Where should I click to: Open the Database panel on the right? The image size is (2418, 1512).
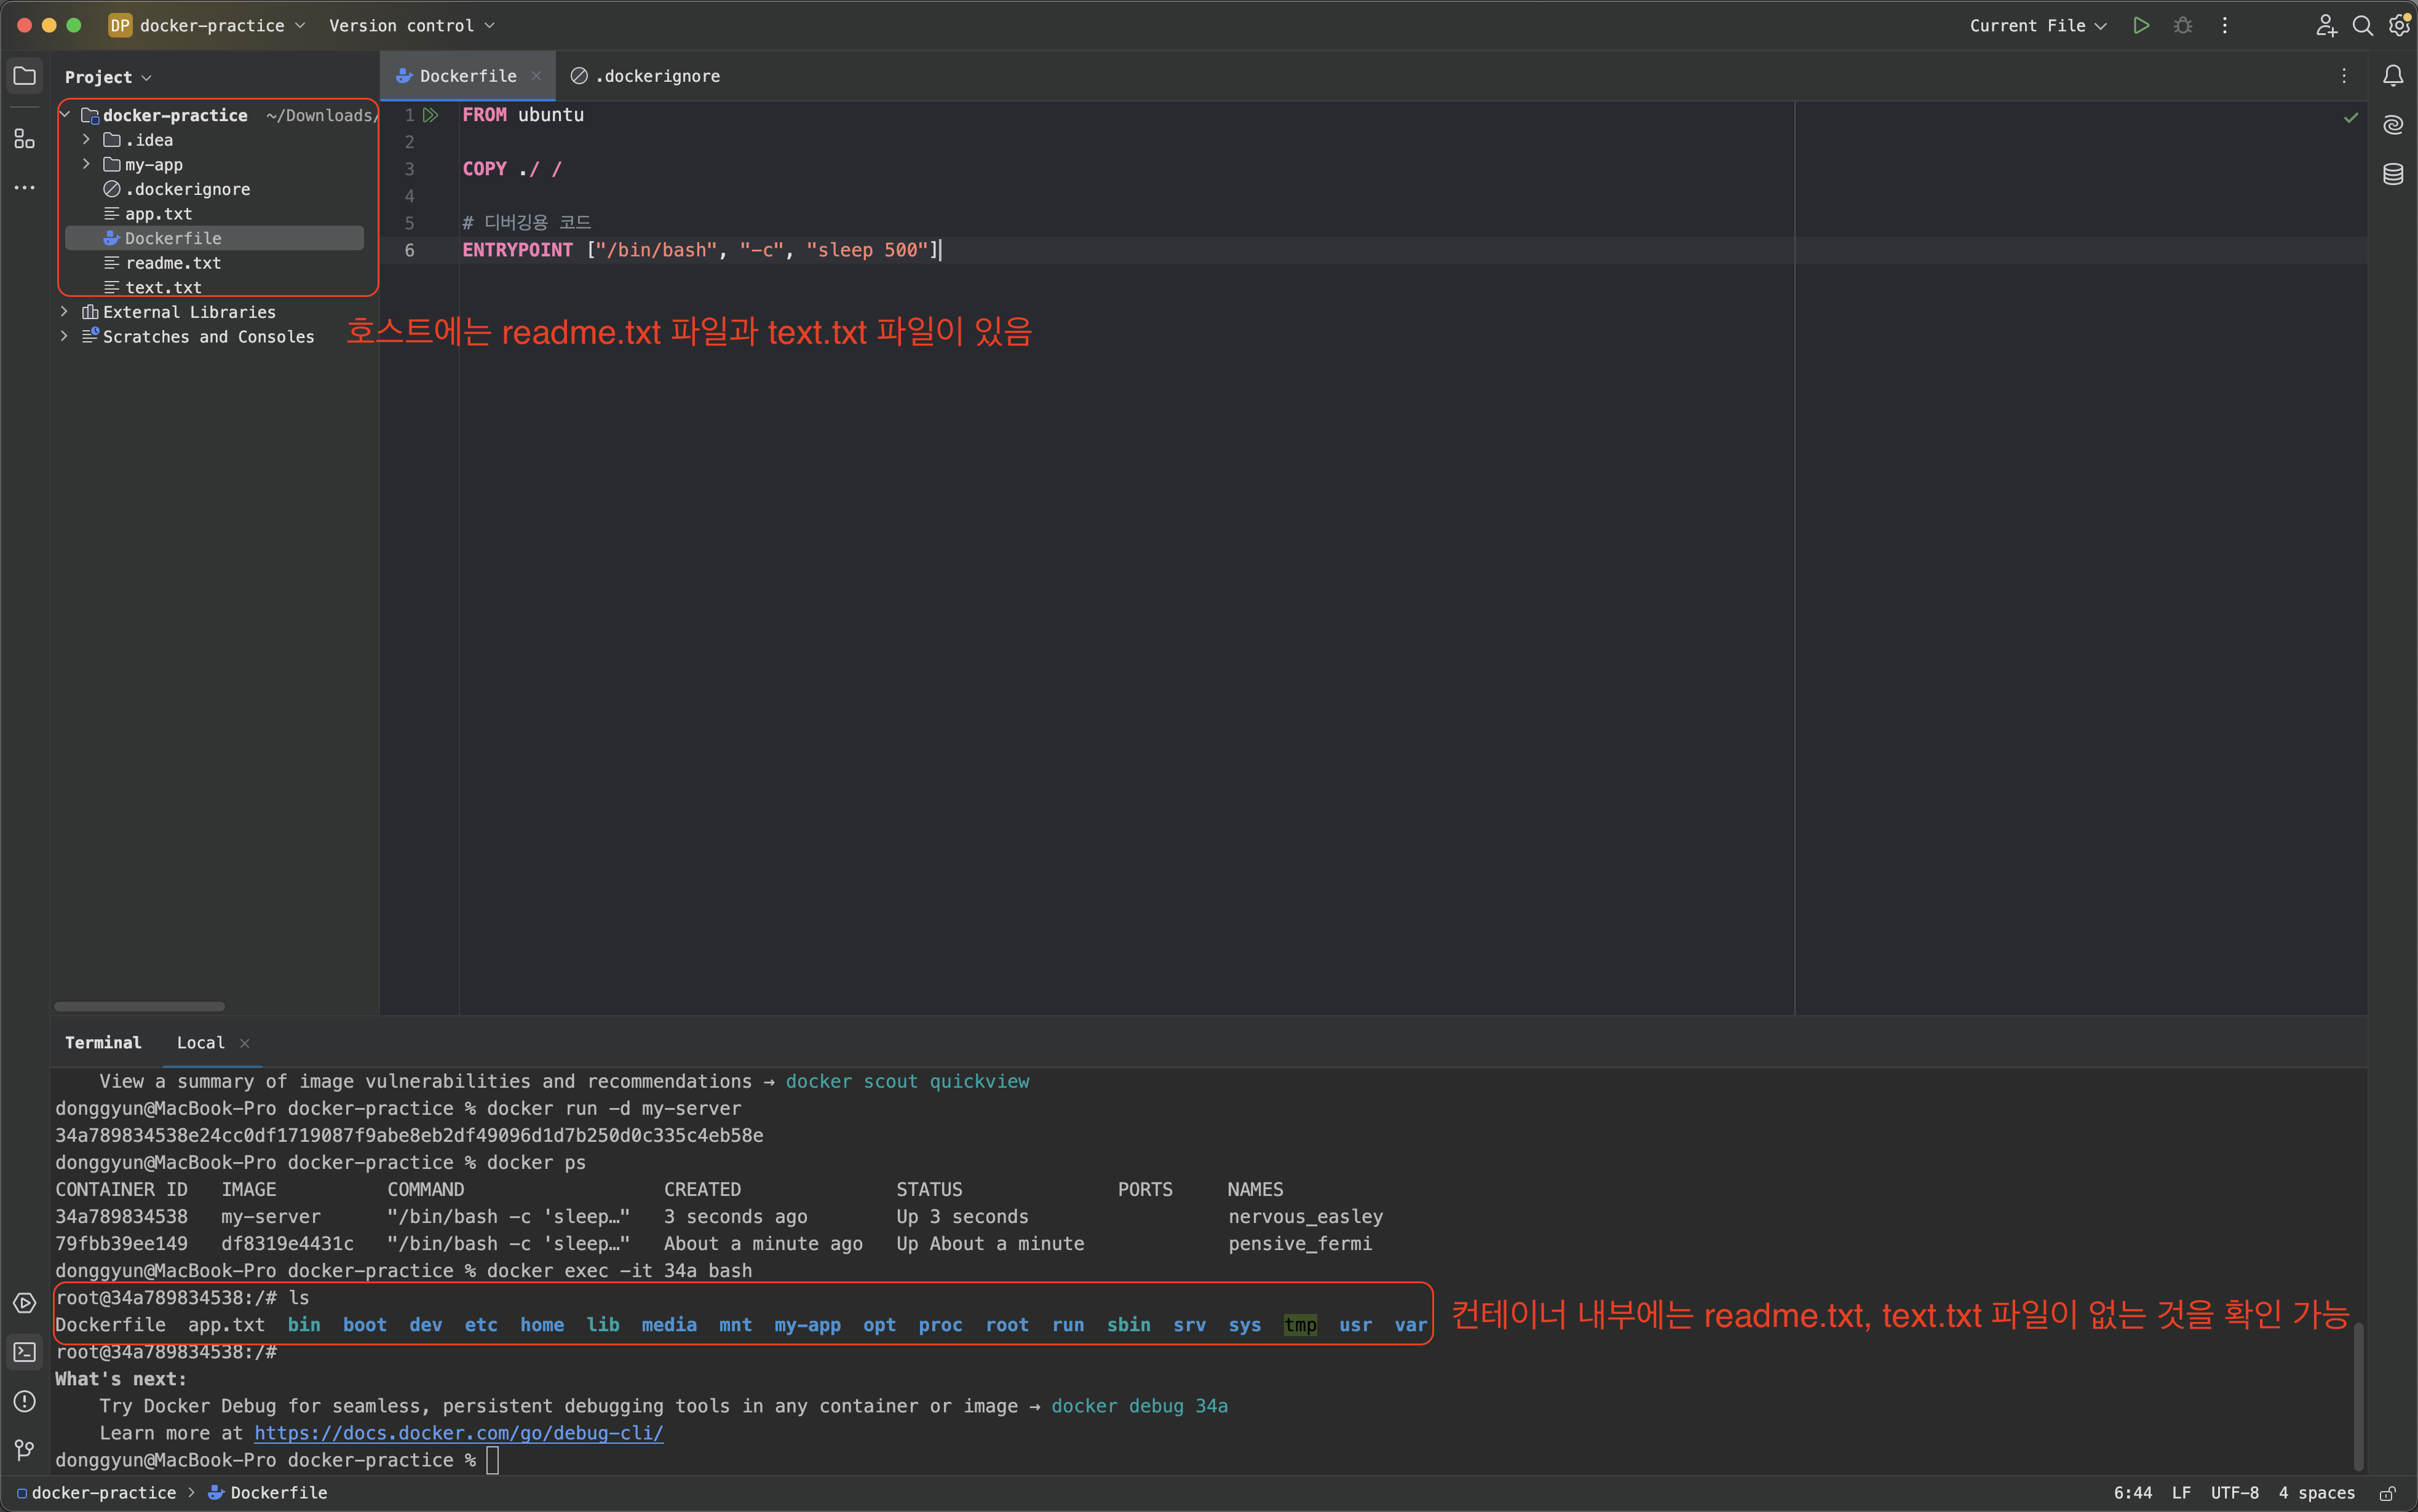coord(2395,174)
